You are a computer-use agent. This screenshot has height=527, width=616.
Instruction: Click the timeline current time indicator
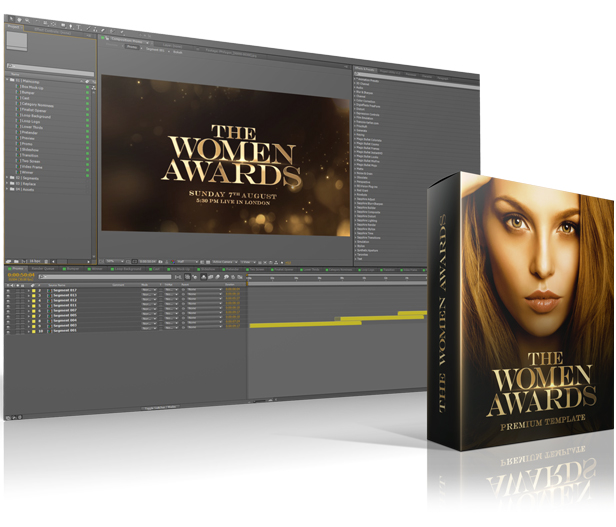(248, 280)
